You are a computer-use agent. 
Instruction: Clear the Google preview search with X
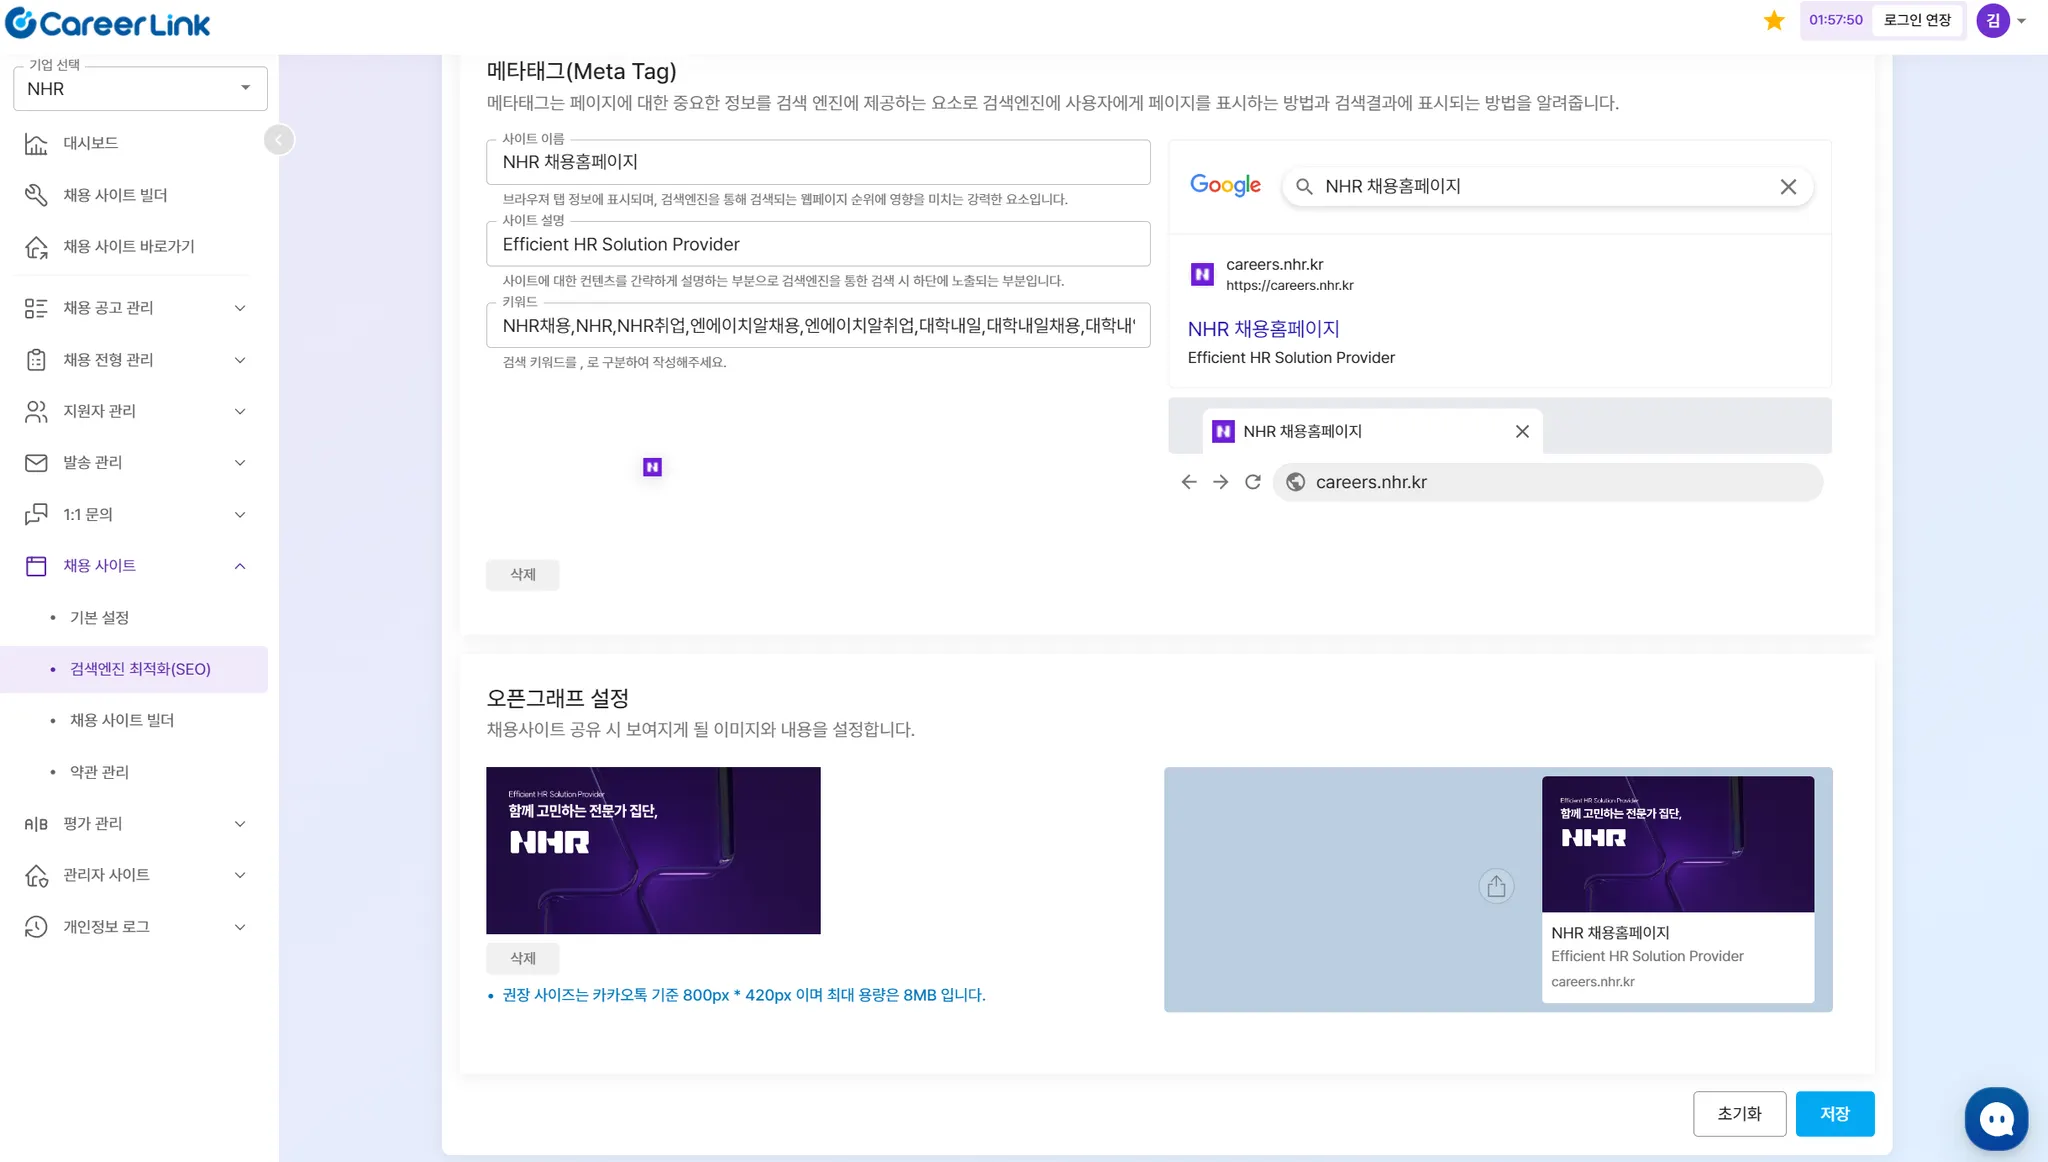[1788, 187]
